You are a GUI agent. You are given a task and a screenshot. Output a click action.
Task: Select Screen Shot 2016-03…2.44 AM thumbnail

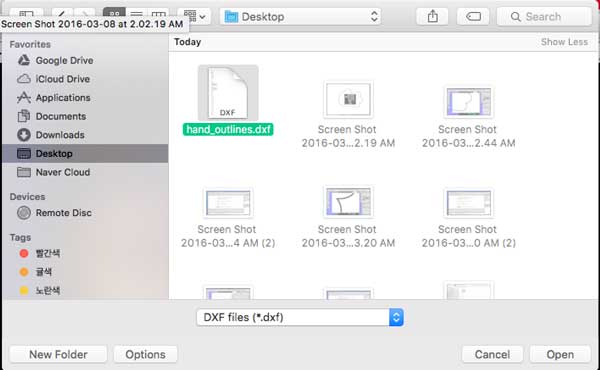pos(468,102)
